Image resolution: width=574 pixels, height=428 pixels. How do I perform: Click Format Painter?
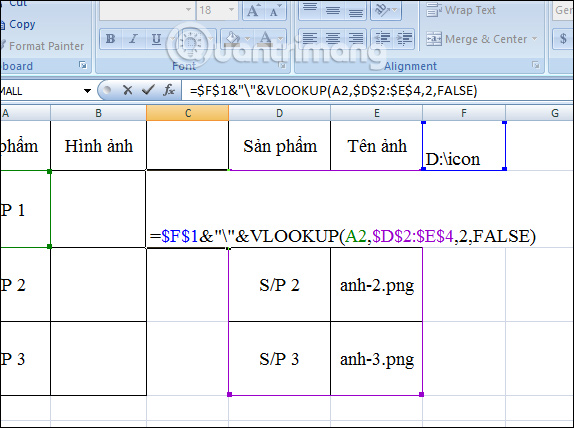[x=43, y=46]
